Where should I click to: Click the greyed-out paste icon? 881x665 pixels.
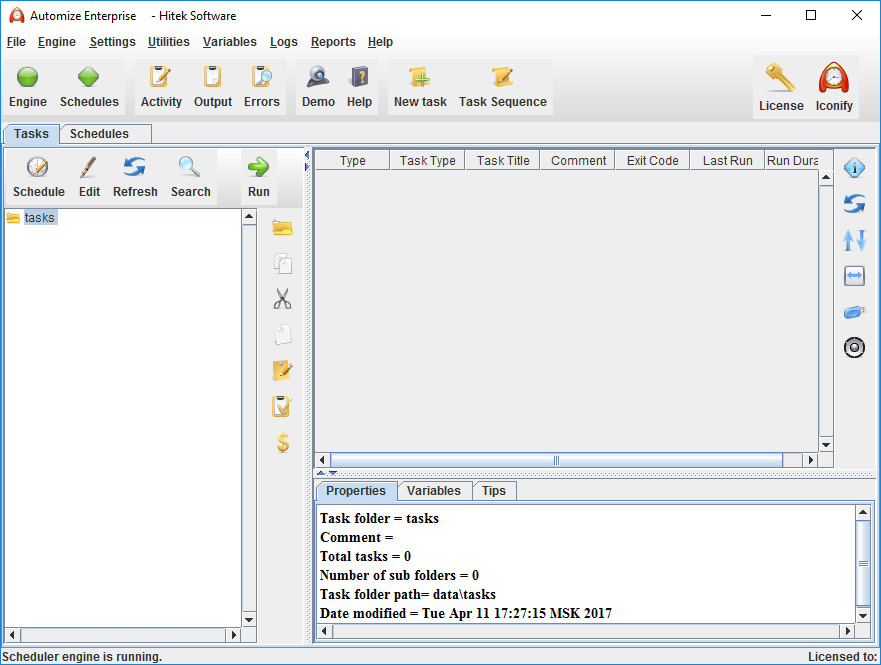pyautogui.click(x=282, y=335)
